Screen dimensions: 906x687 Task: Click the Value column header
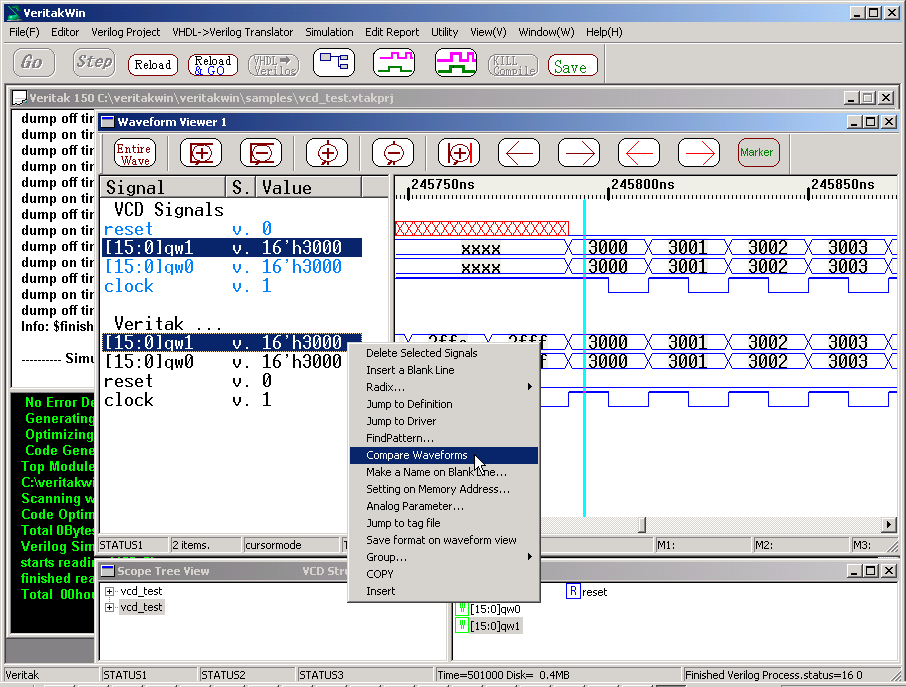309,188
